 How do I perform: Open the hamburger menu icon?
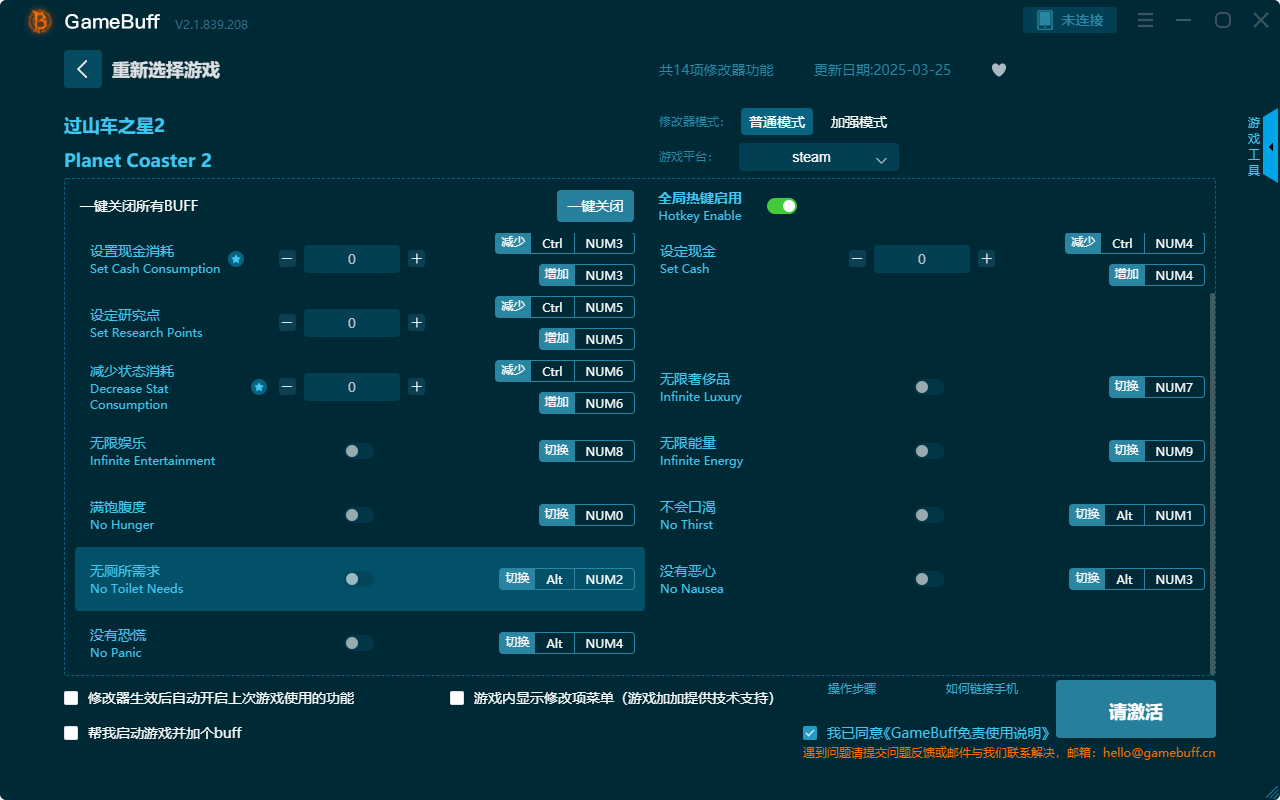(x=1145, y=20)
